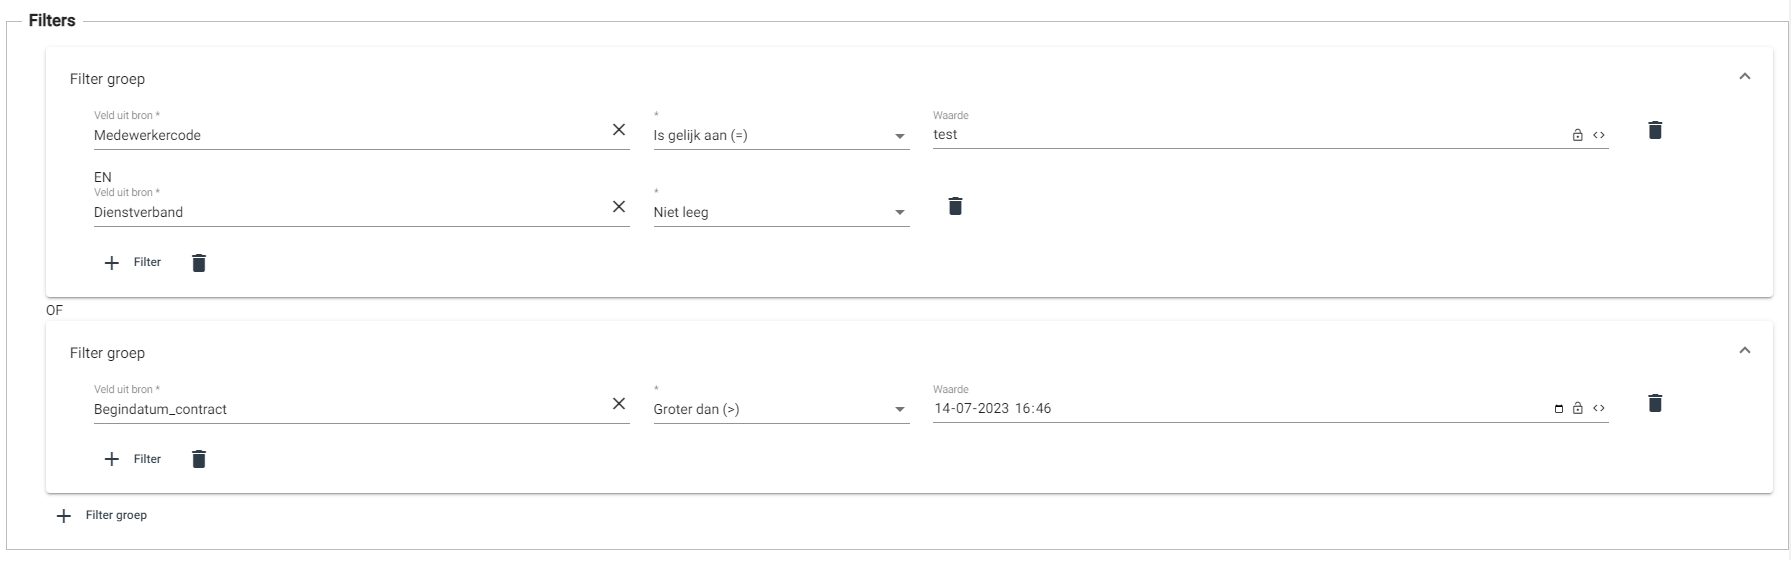Viewport: 1791px width, 563px height.
Task: Open the 'Groter dan (>)' operator dropdown
Action: click(781, 409)
